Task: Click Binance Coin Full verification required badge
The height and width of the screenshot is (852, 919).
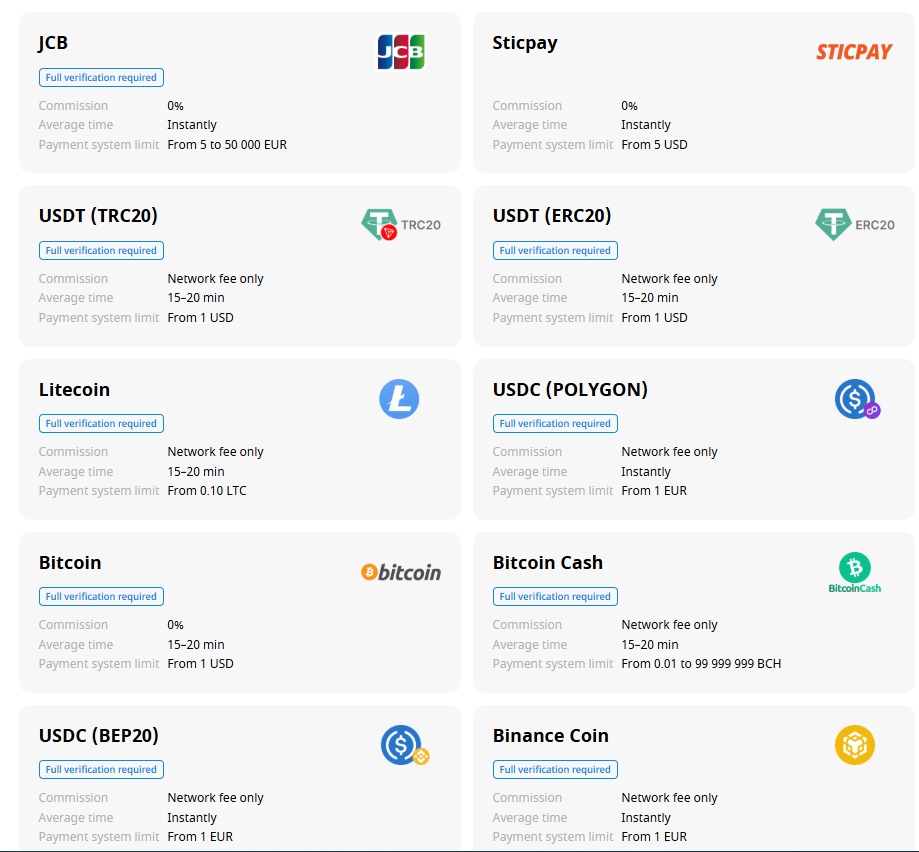Action: coord(555,769)
